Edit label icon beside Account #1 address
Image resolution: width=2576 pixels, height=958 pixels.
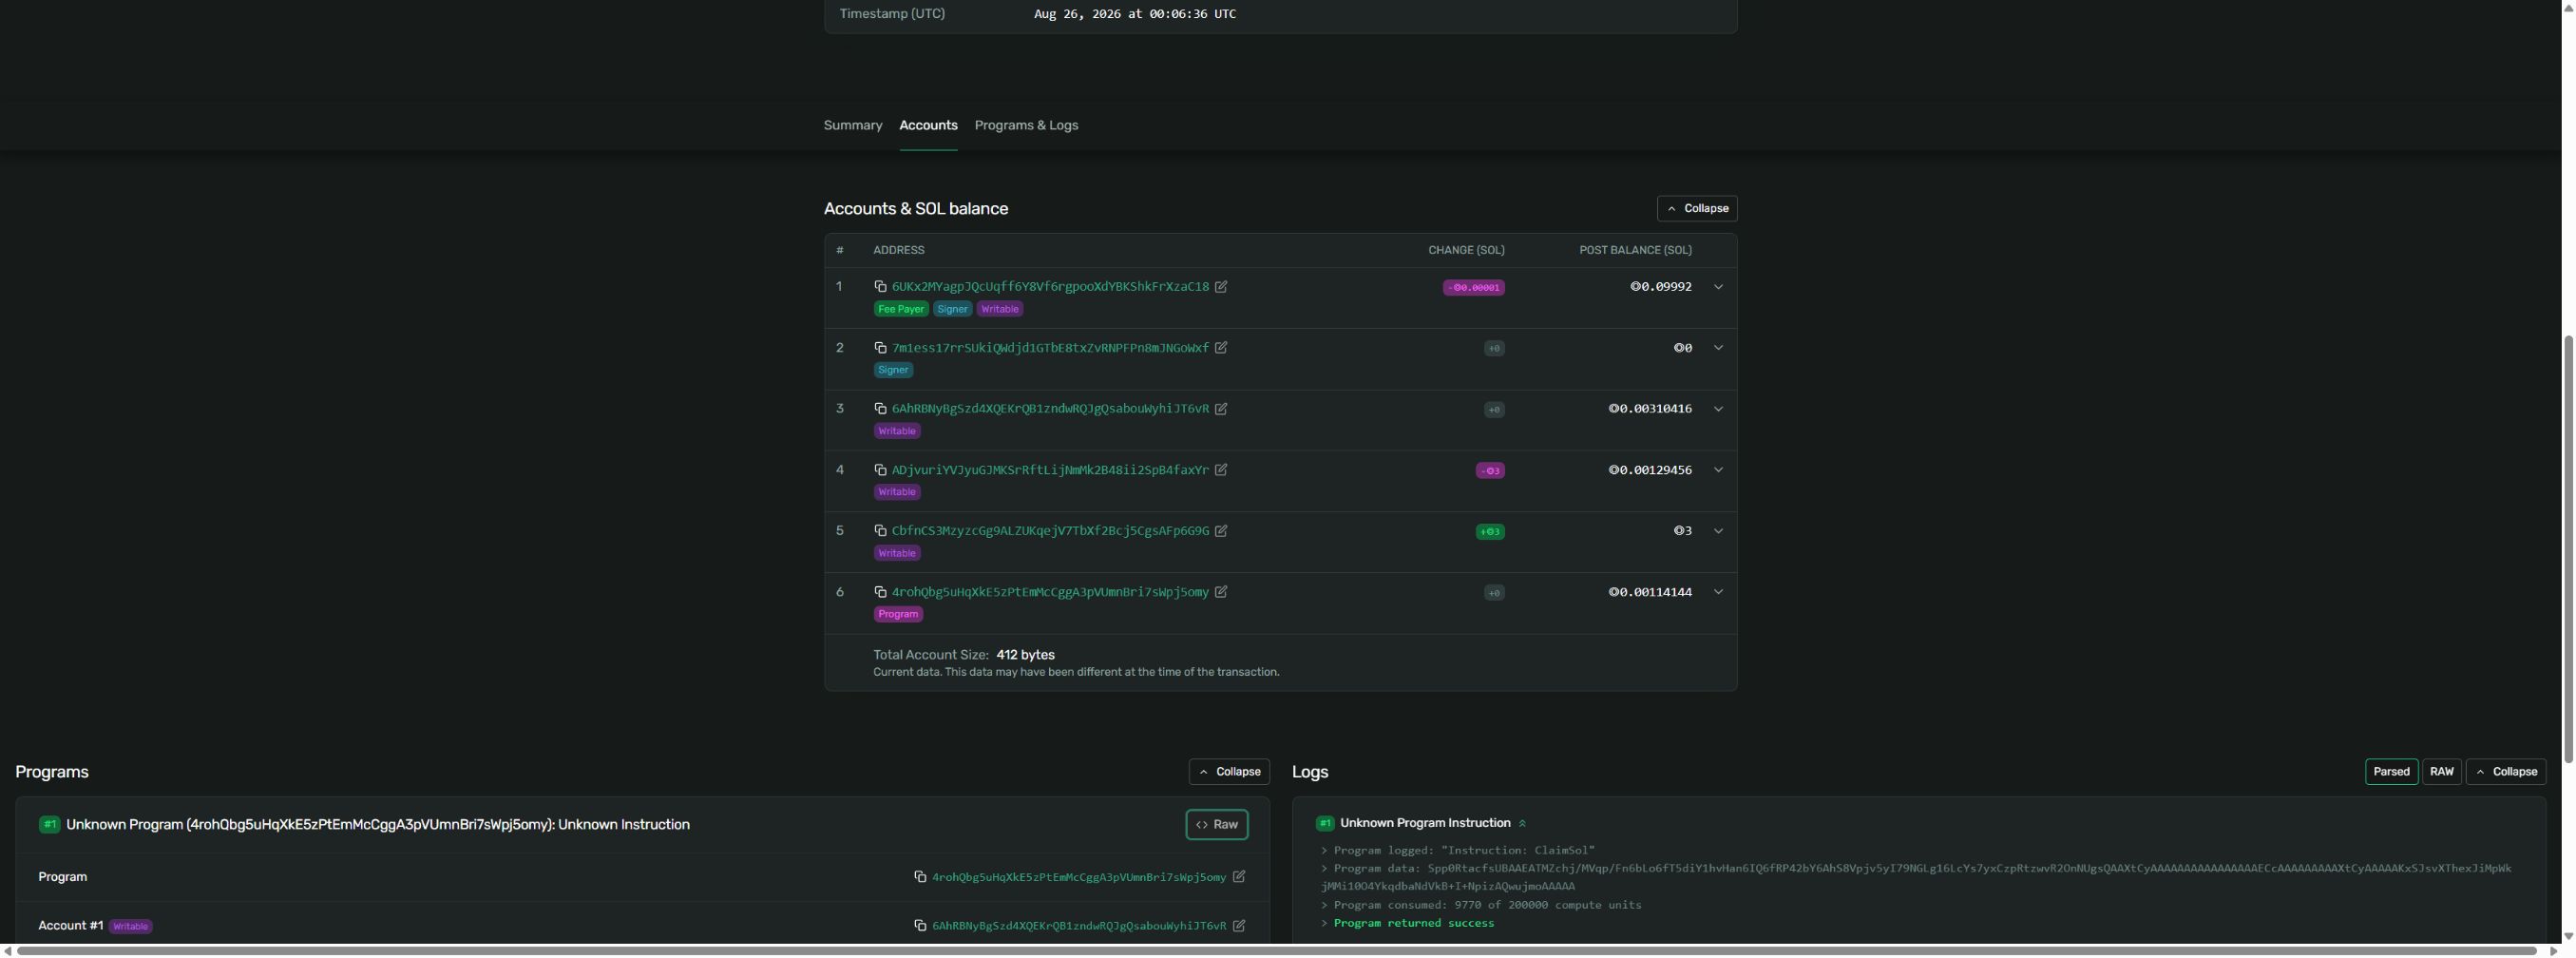[1239, 926]
